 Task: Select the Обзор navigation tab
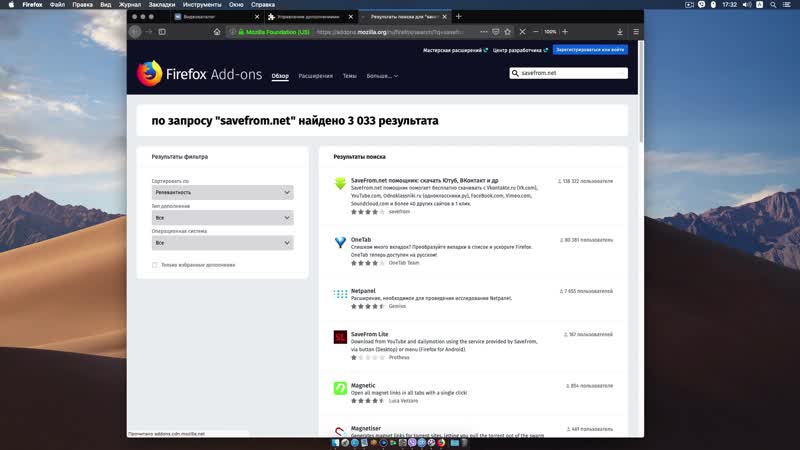(280, 76)
